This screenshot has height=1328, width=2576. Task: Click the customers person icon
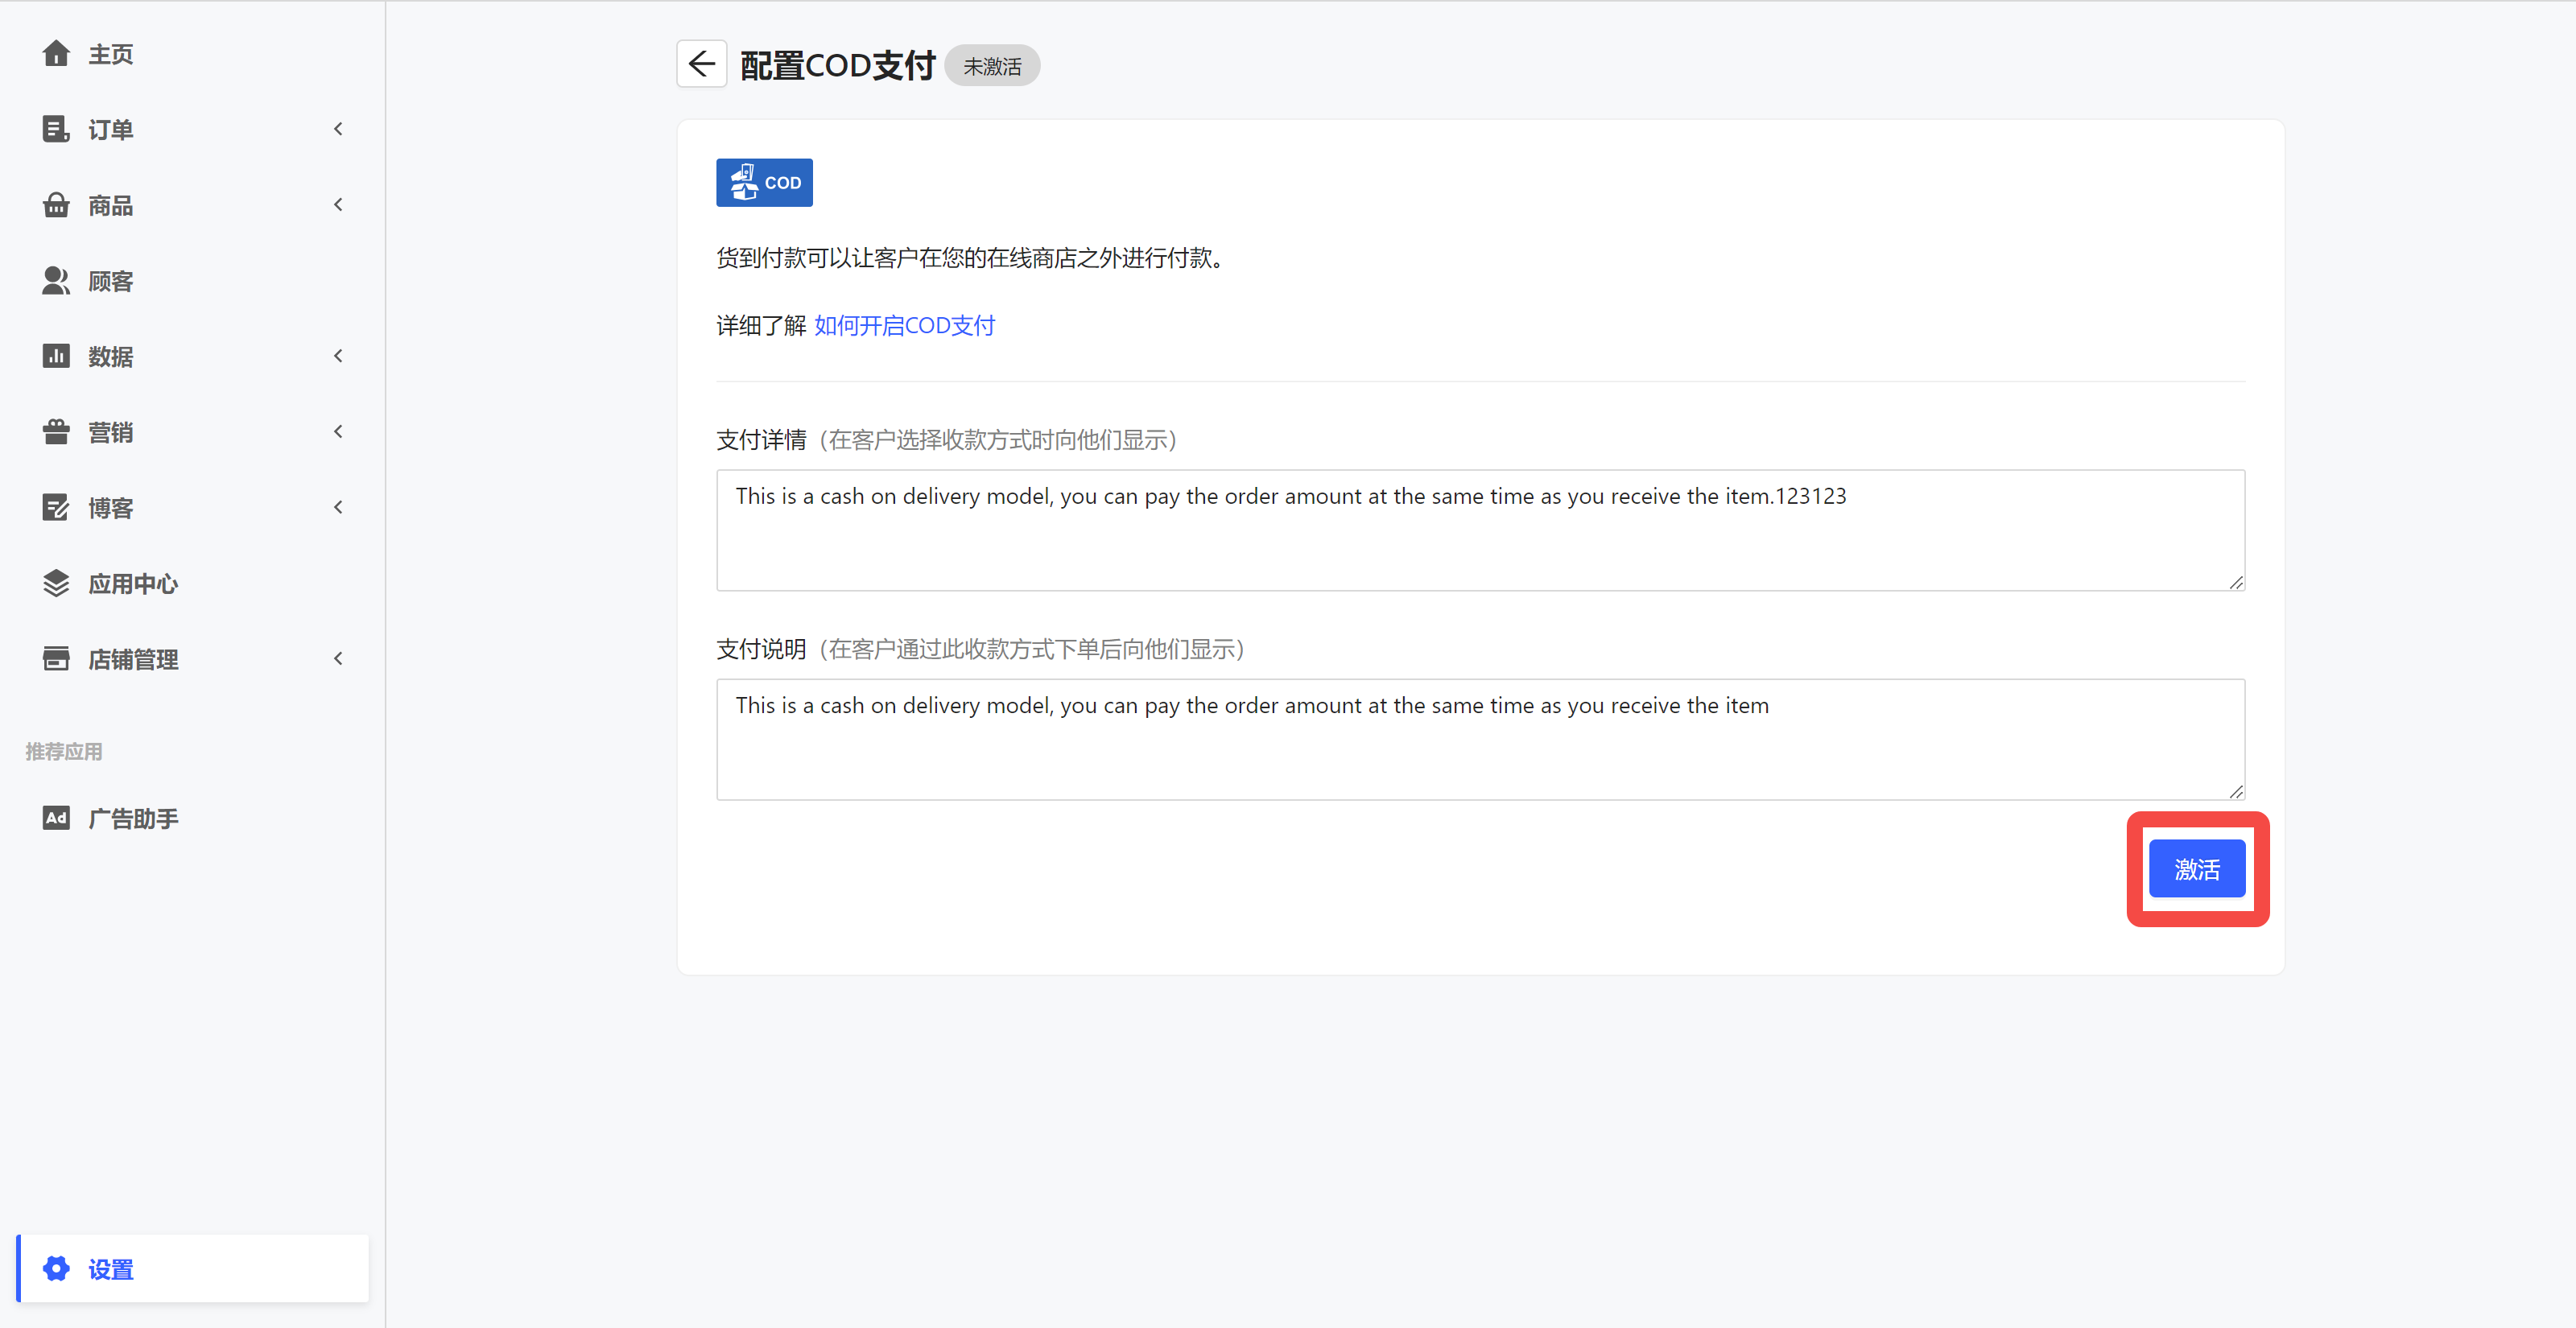point(56,281)
